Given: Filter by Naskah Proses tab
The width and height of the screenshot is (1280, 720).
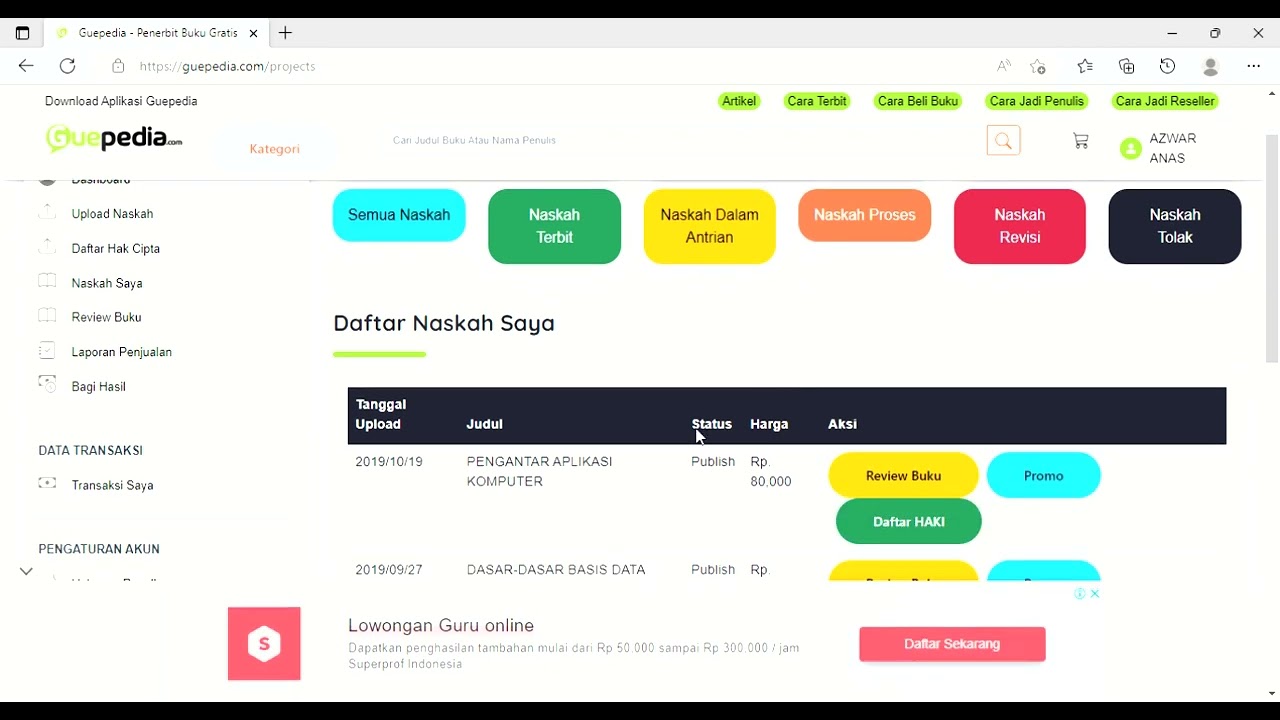Looking at the screenshot, I should [865, 215].
